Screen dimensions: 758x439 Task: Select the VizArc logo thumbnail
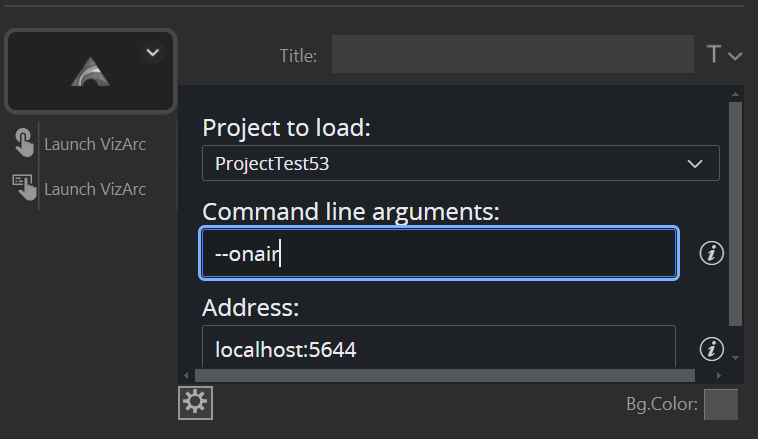pyautogui.click(x=90, y=71)
